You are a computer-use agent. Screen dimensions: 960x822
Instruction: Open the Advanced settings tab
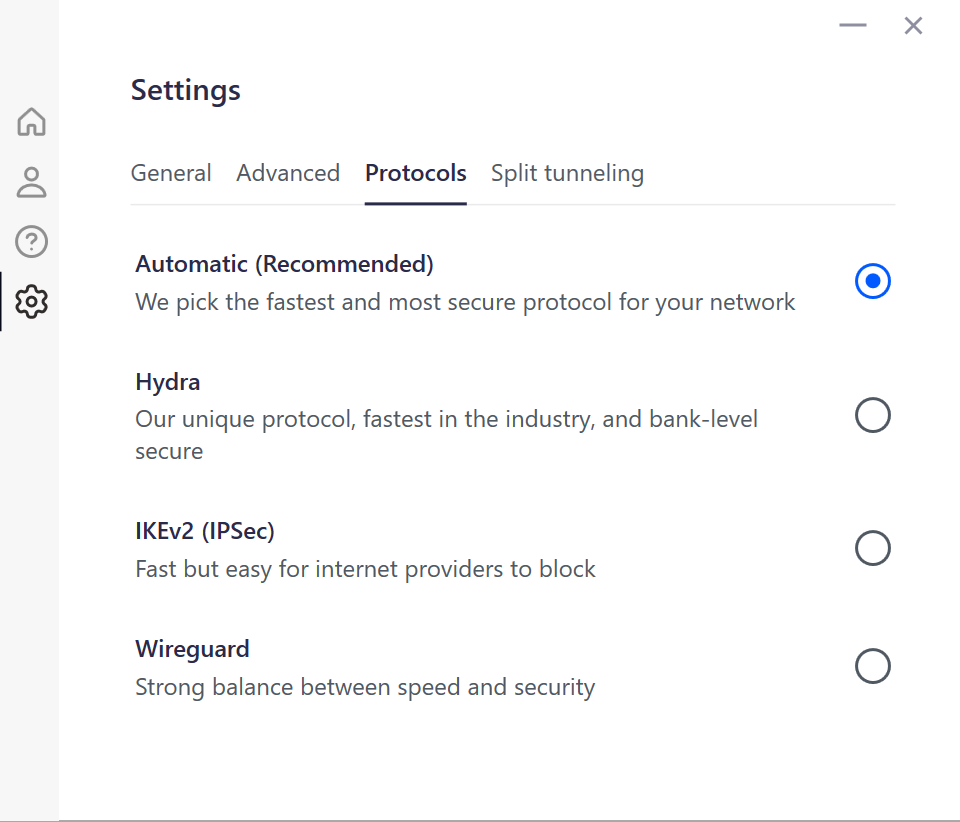[288, 173]
